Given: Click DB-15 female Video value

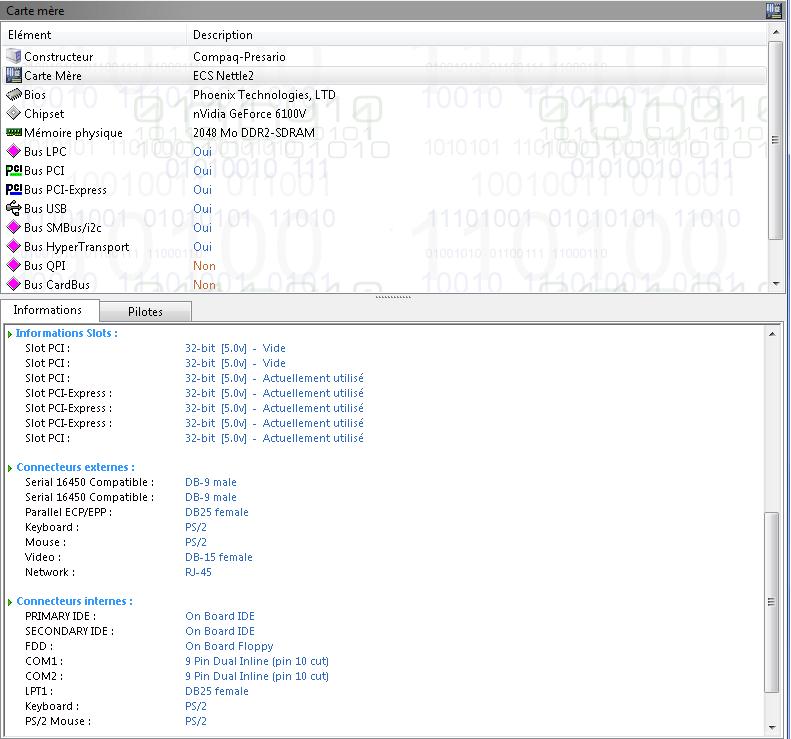Looking at the screenshot, I should [x=219, y=557].
